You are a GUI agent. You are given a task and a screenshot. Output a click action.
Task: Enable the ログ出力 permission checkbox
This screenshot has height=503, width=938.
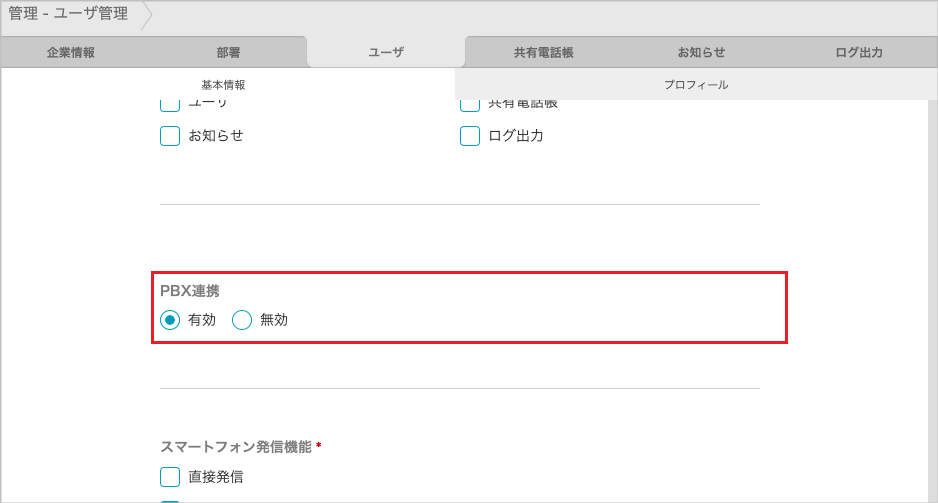(470, 136)
